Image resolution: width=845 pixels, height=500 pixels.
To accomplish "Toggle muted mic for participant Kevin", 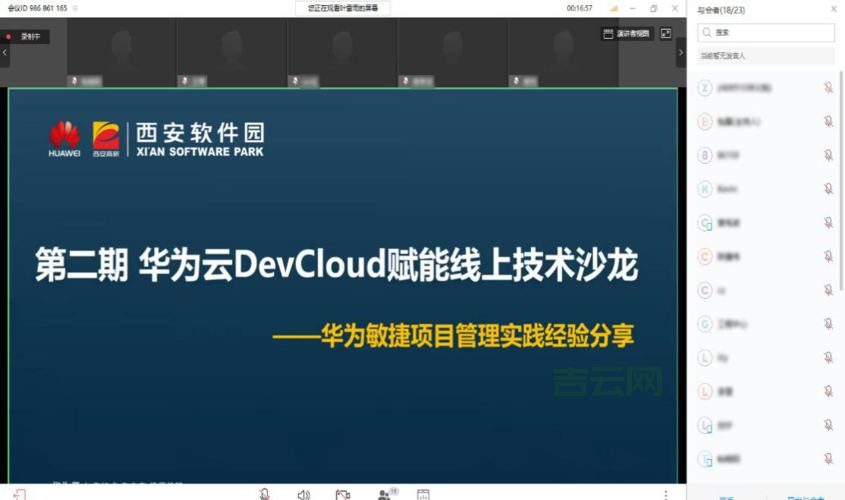I will point(828,188).
